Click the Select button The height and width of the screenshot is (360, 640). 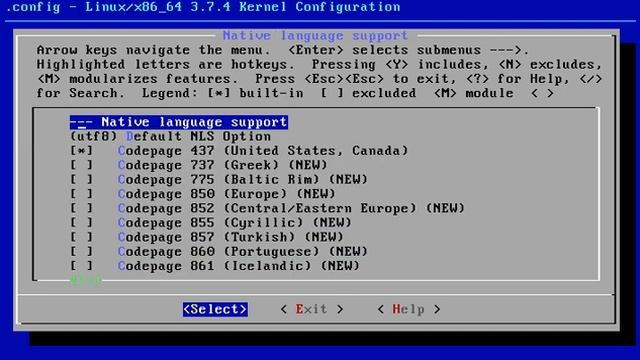pyautogui.click(x=215, y=309)
